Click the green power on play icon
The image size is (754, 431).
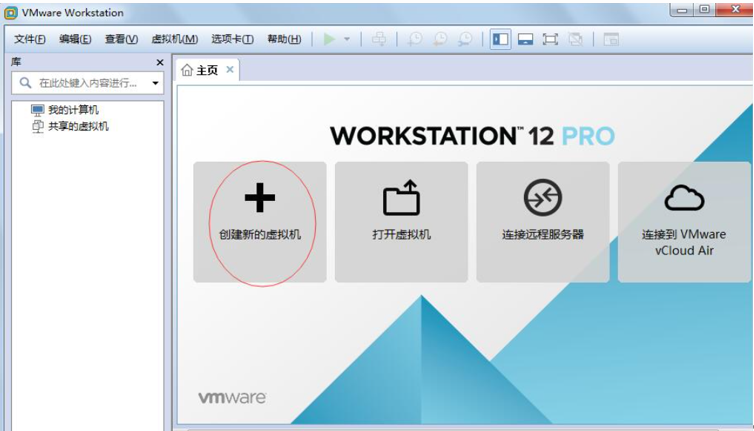(x=329, y=39)
